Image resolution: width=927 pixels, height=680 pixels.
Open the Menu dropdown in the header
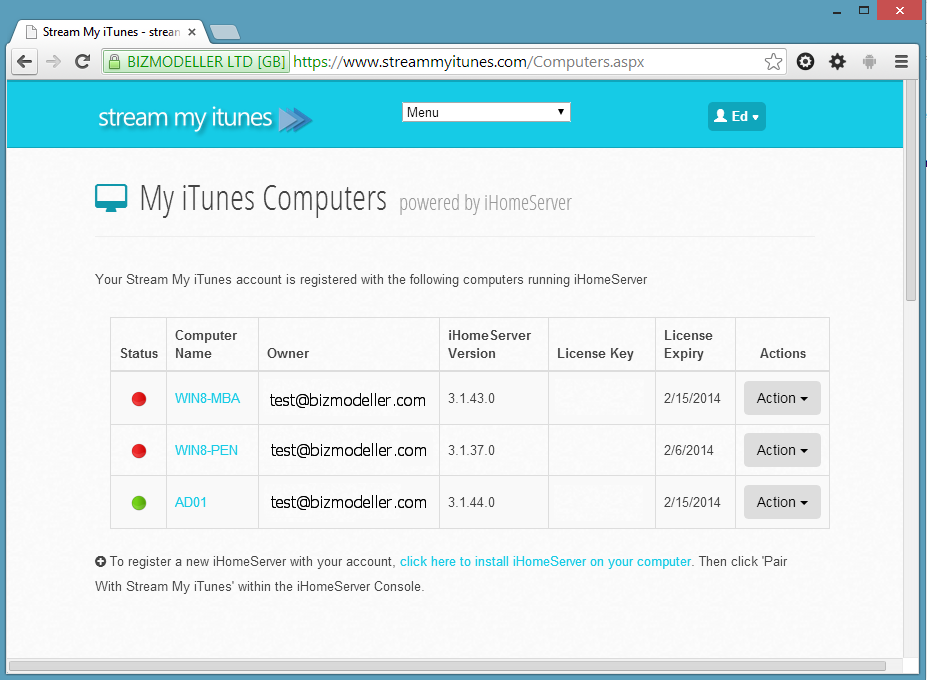pyautogui.click(x=486, y=112)
